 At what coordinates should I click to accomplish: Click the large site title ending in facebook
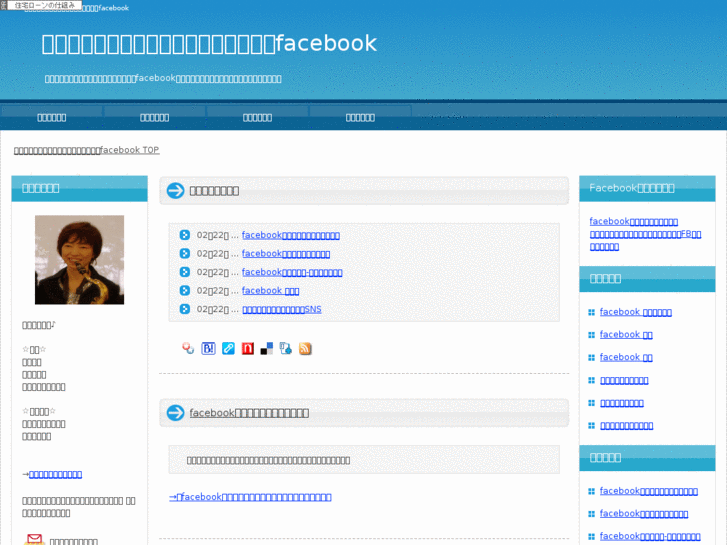pos(209,44)
